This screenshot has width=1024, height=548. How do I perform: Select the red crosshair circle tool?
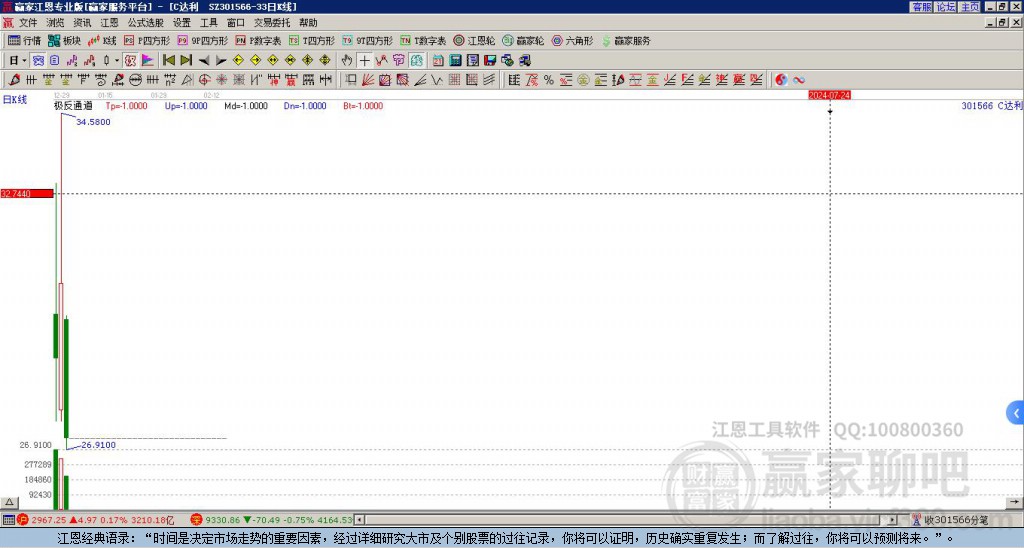click(x=204, y=80)
